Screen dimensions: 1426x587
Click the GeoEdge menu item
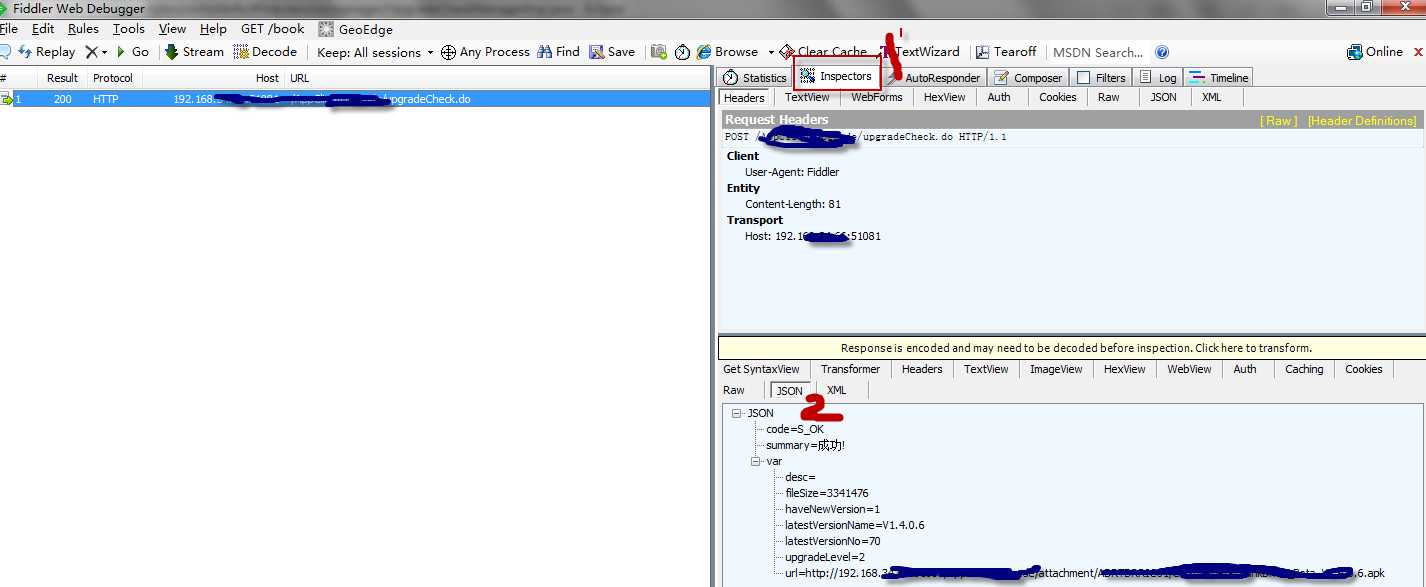356,29
